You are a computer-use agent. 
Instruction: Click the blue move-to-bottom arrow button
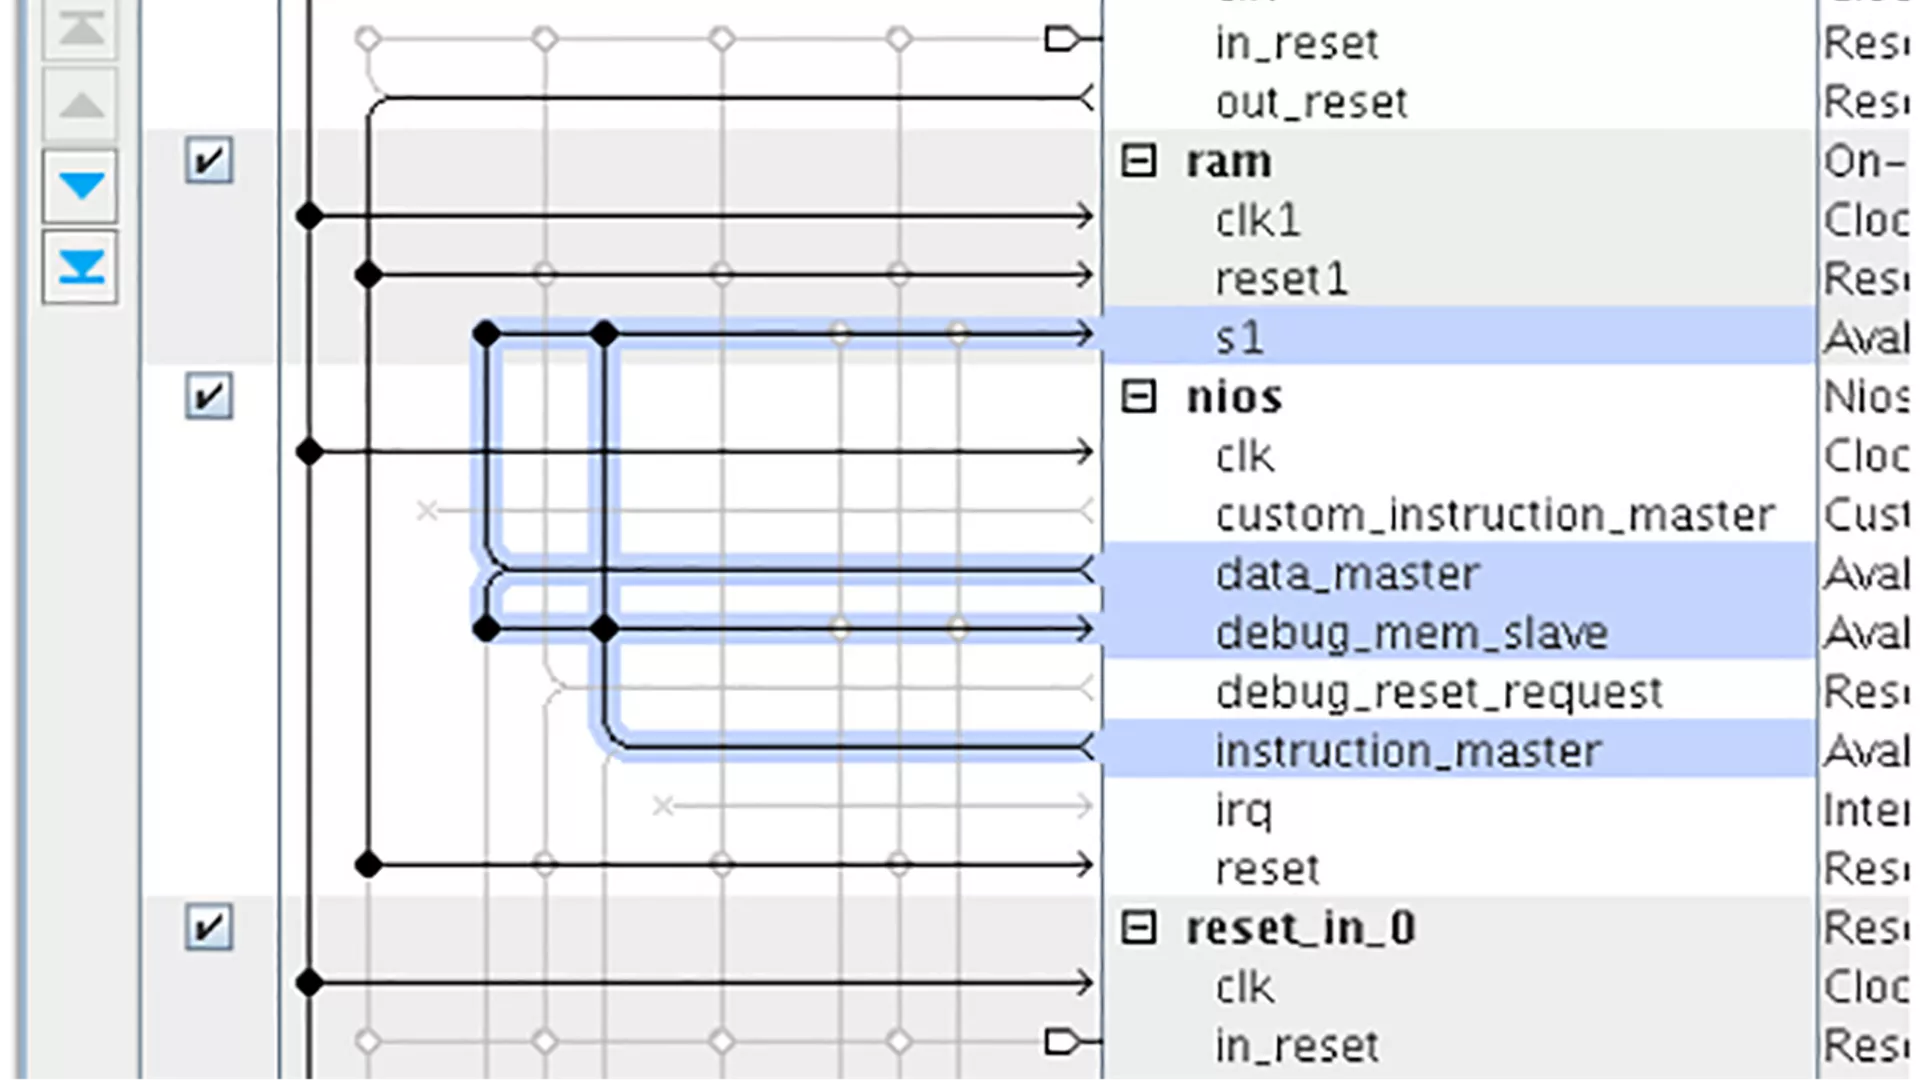(x=80, y=267)
